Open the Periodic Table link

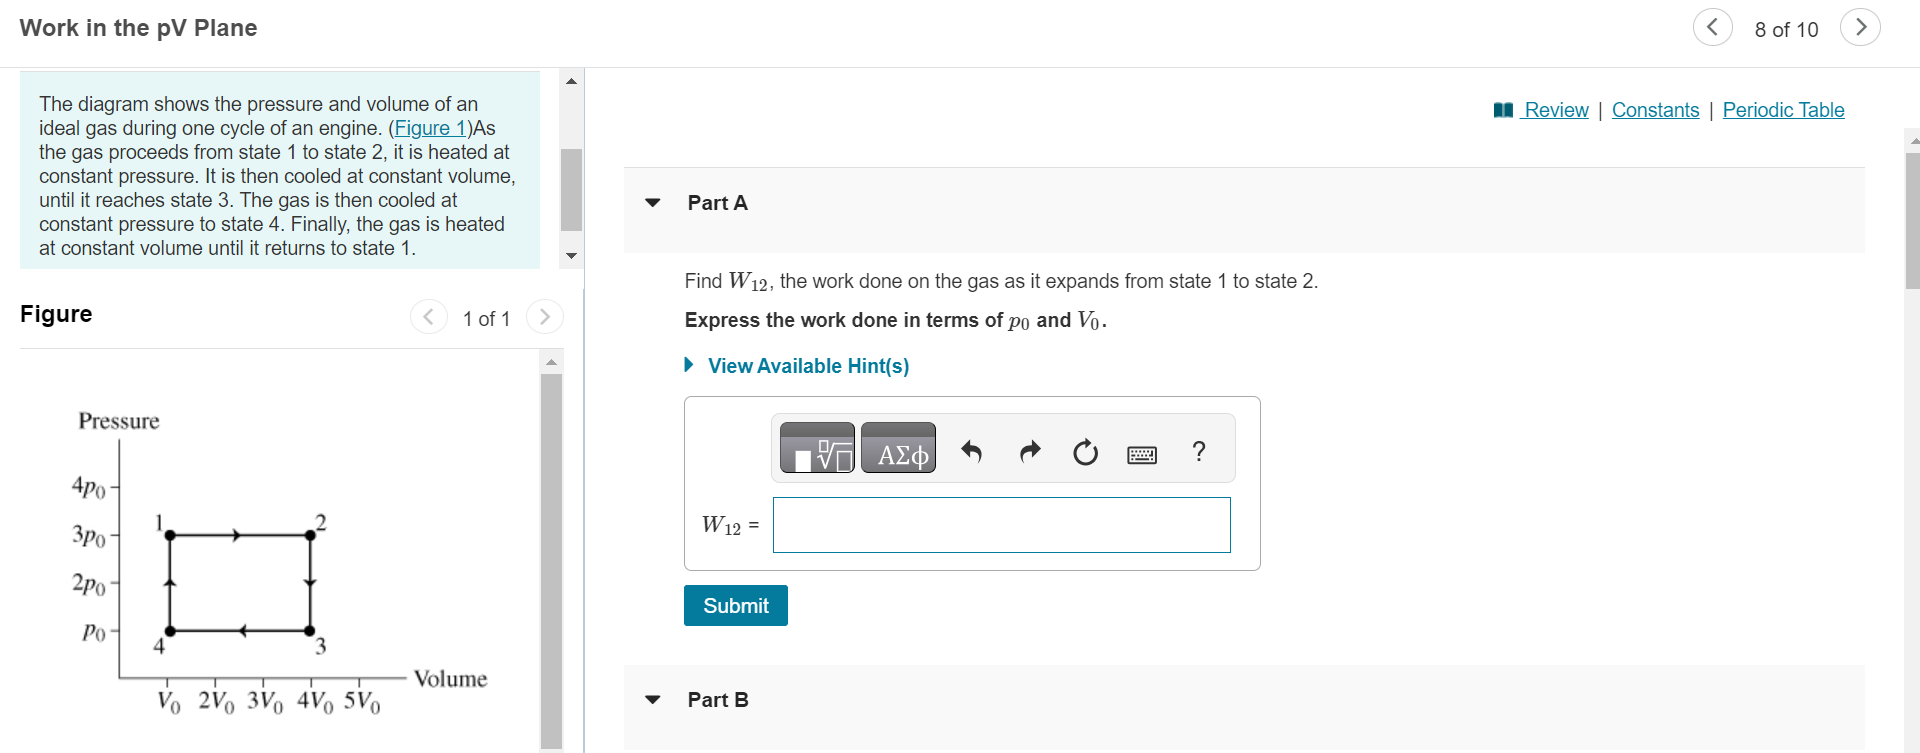(1783, 110)
